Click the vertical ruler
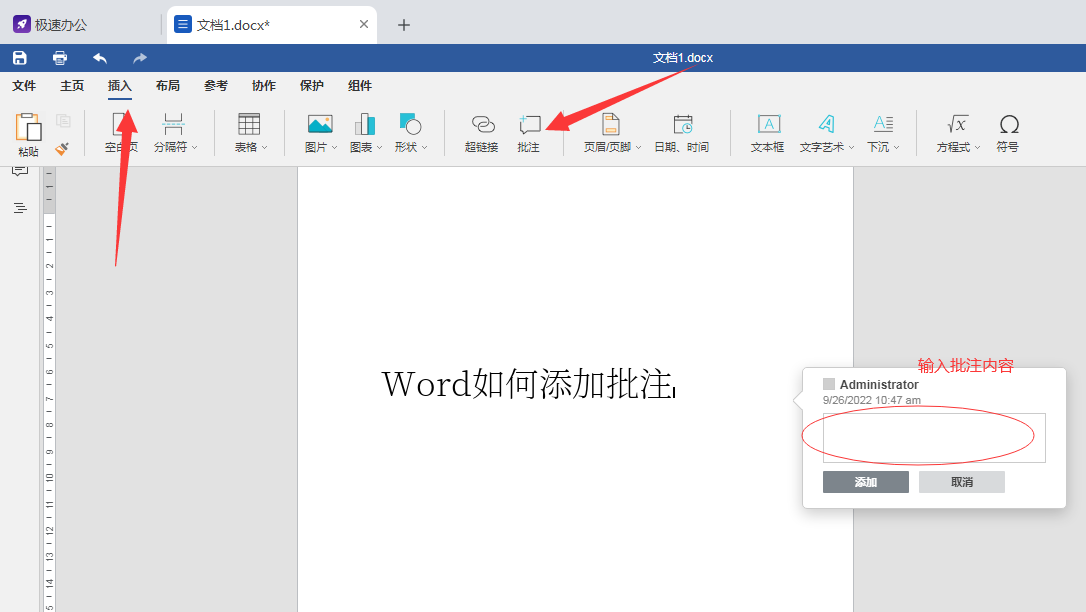Screen dimensions: 1086x612 click(x=49, y=389)
